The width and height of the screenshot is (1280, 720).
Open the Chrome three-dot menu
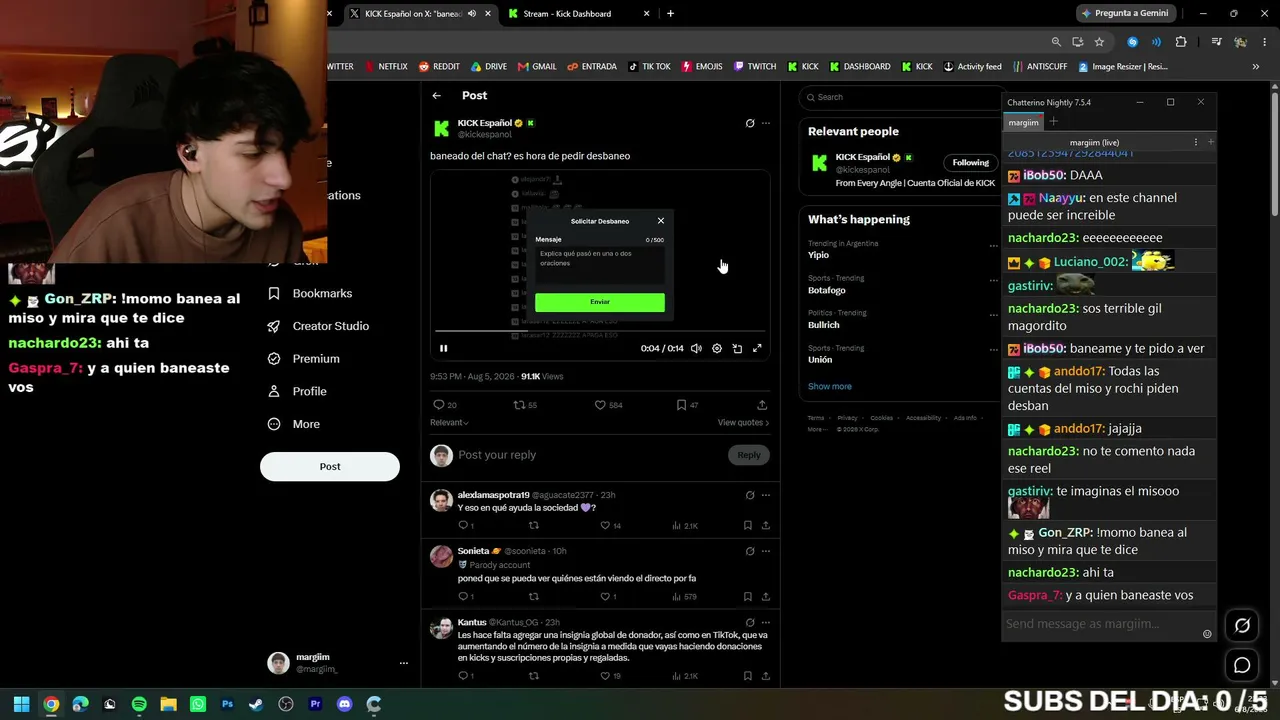click(x=1264, y=42)
